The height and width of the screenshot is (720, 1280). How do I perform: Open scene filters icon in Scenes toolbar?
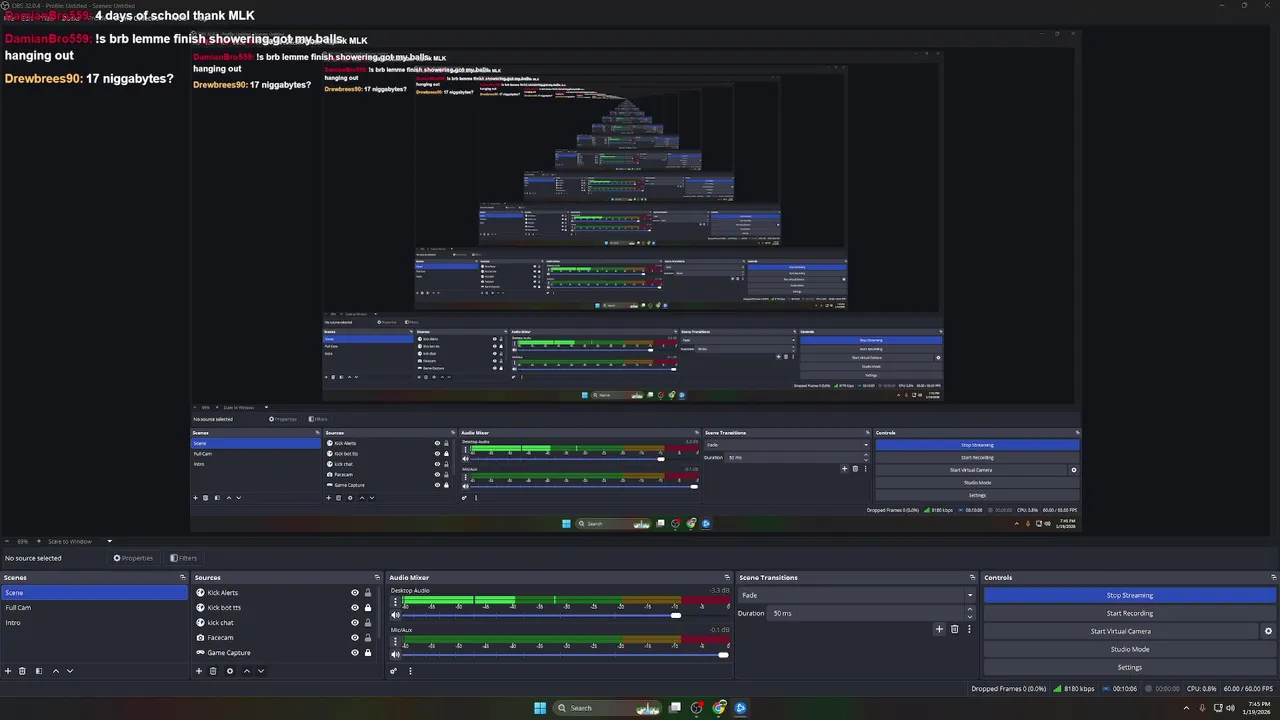[39, 671]
